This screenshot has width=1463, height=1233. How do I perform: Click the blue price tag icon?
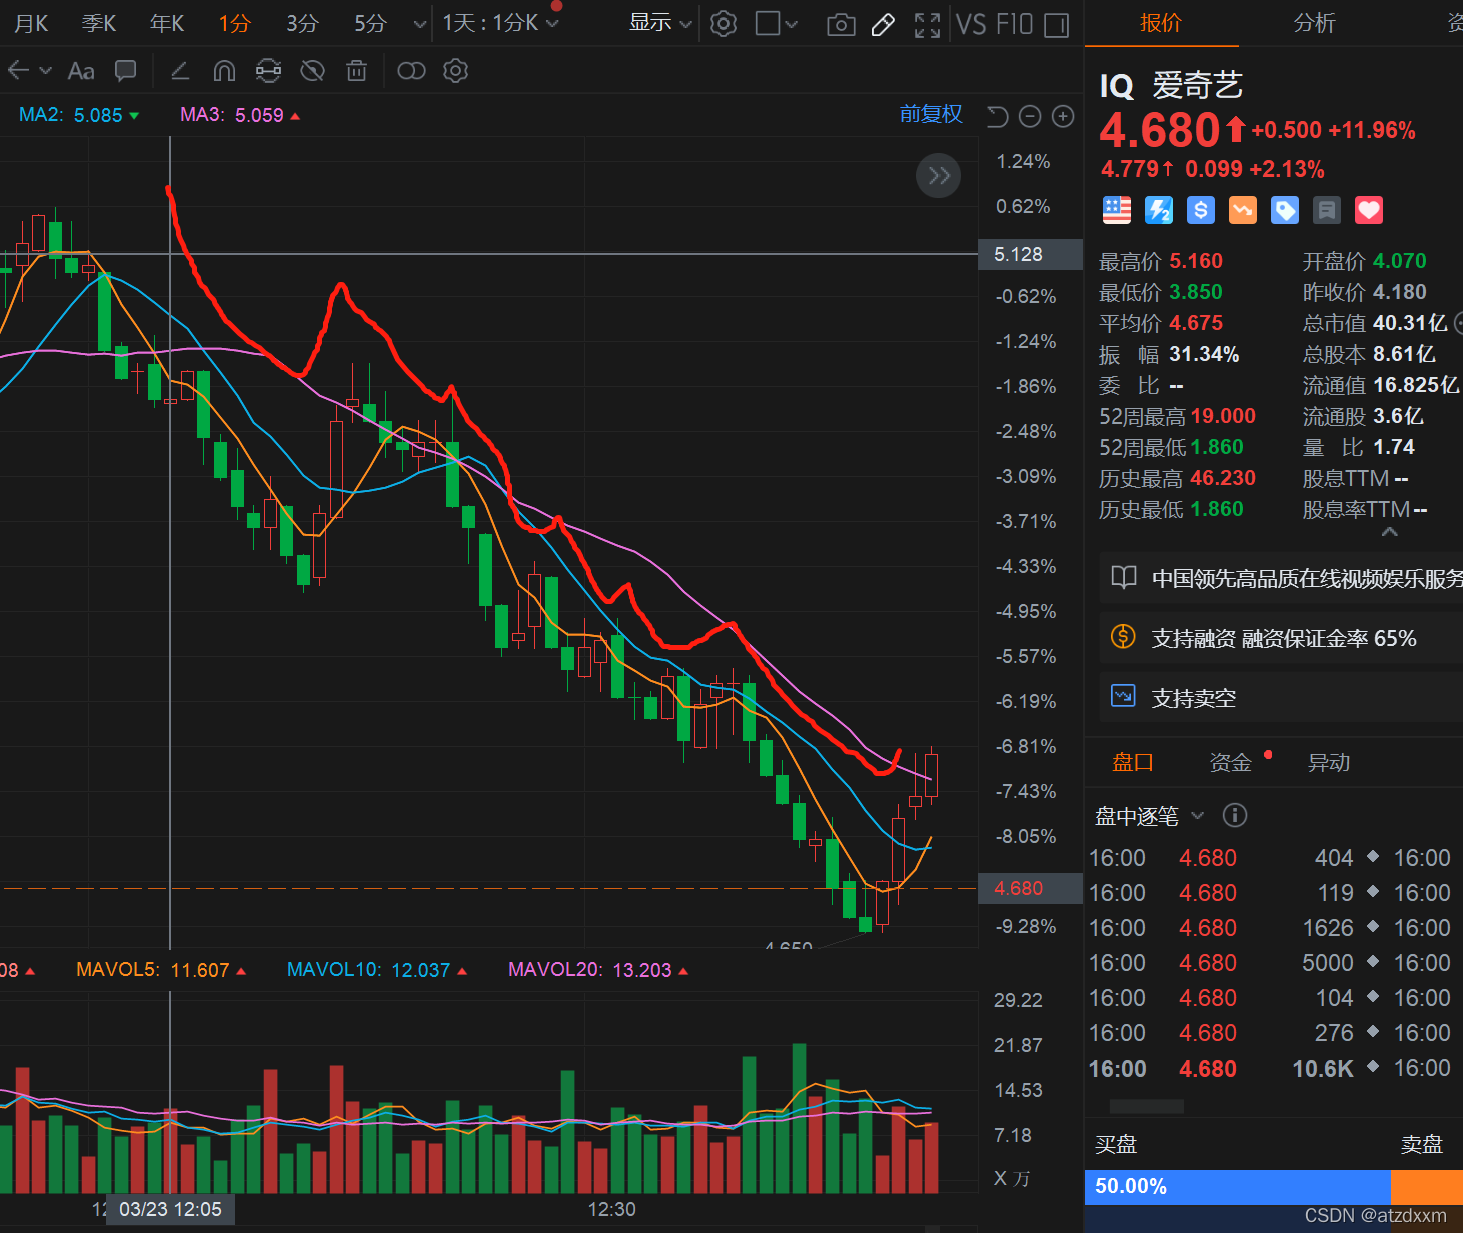(x=1285, y=209)
